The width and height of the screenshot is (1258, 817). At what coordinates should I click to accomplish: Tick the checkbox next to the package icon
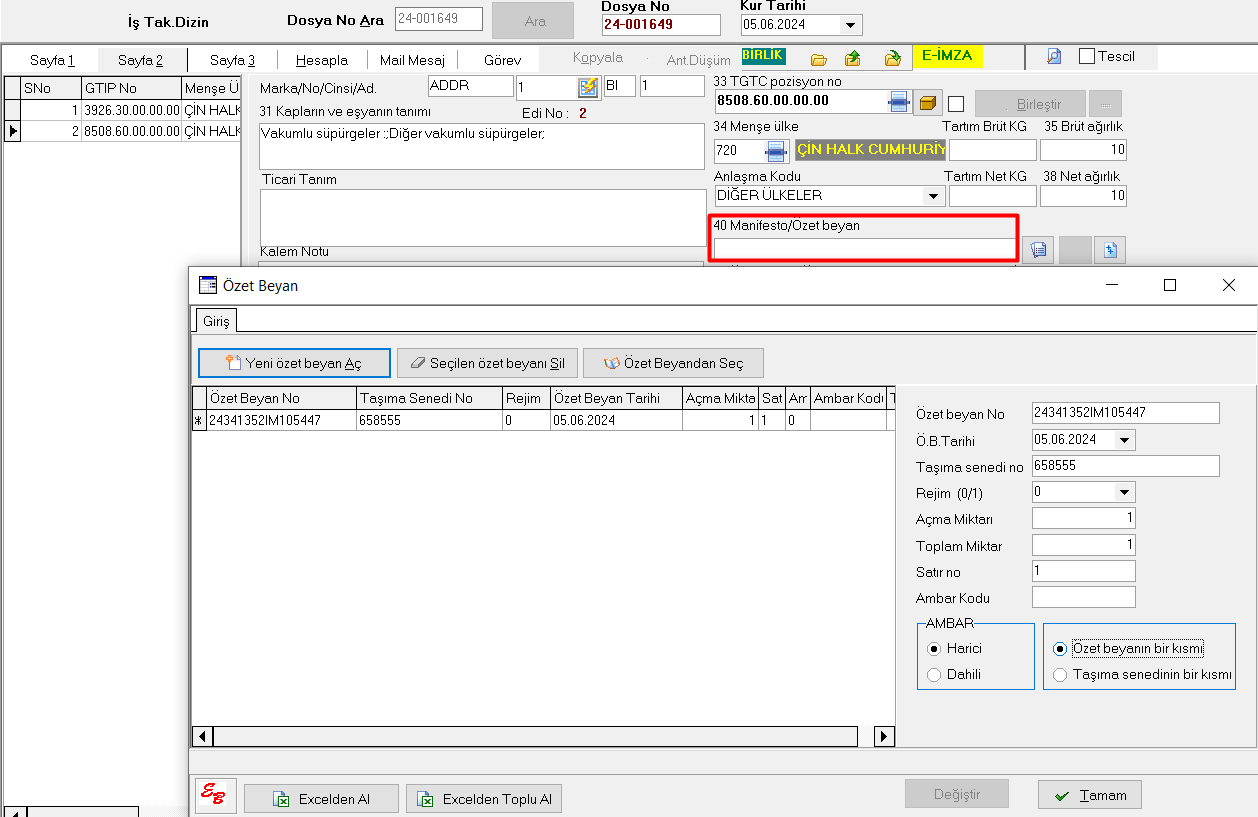tap(956, 103)
